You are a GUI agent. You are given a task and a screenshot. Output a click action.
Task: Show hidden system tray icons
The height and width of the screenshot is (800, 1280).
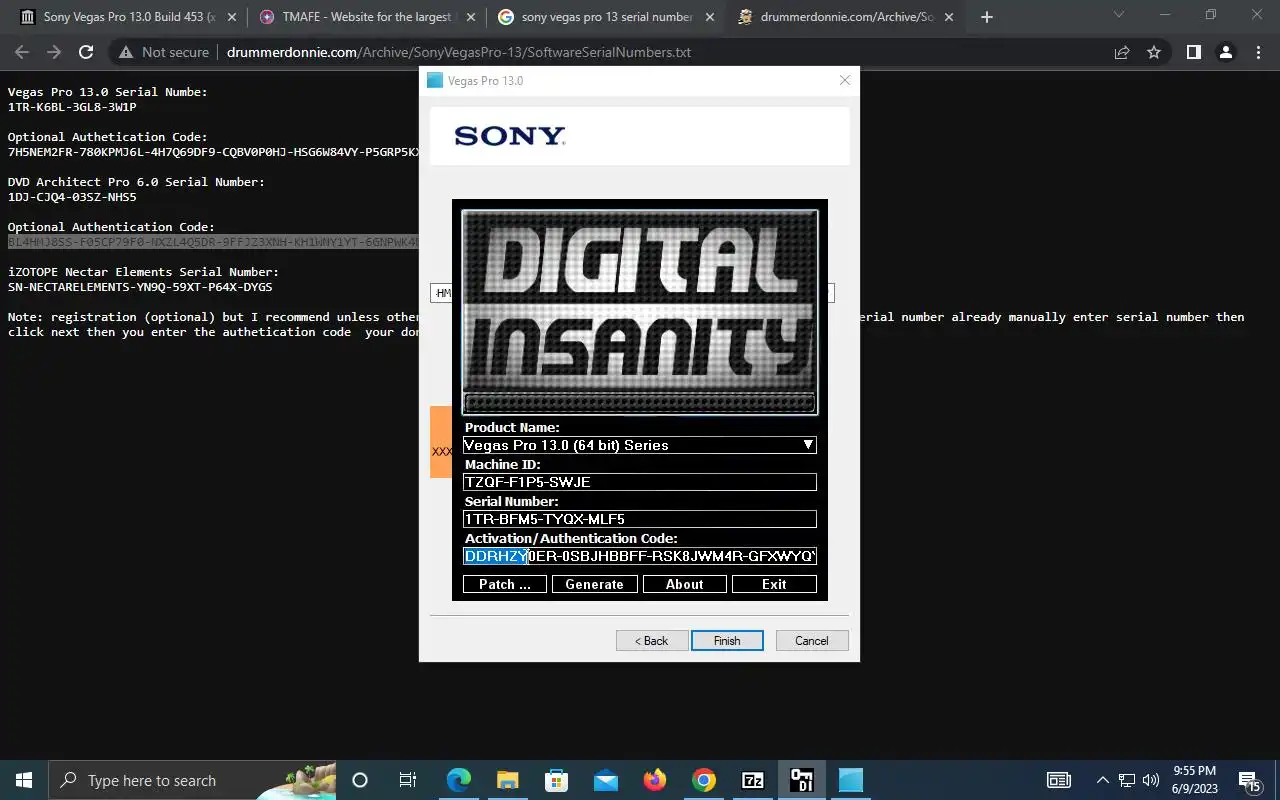[x=1103, y=780]
